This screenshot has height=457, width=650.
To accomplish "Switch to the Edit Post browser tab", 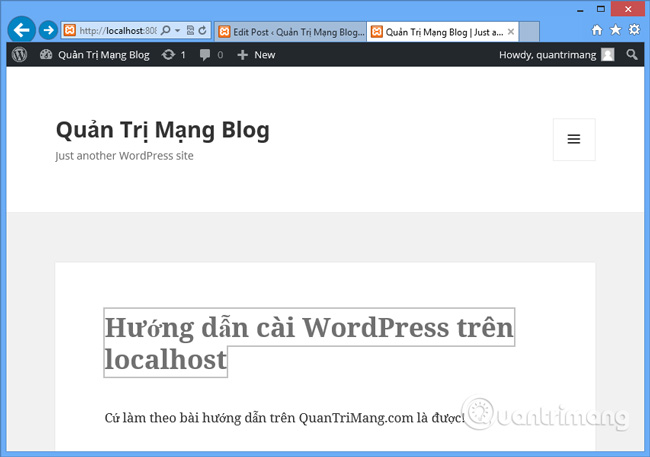I will [x=290, y=32].
